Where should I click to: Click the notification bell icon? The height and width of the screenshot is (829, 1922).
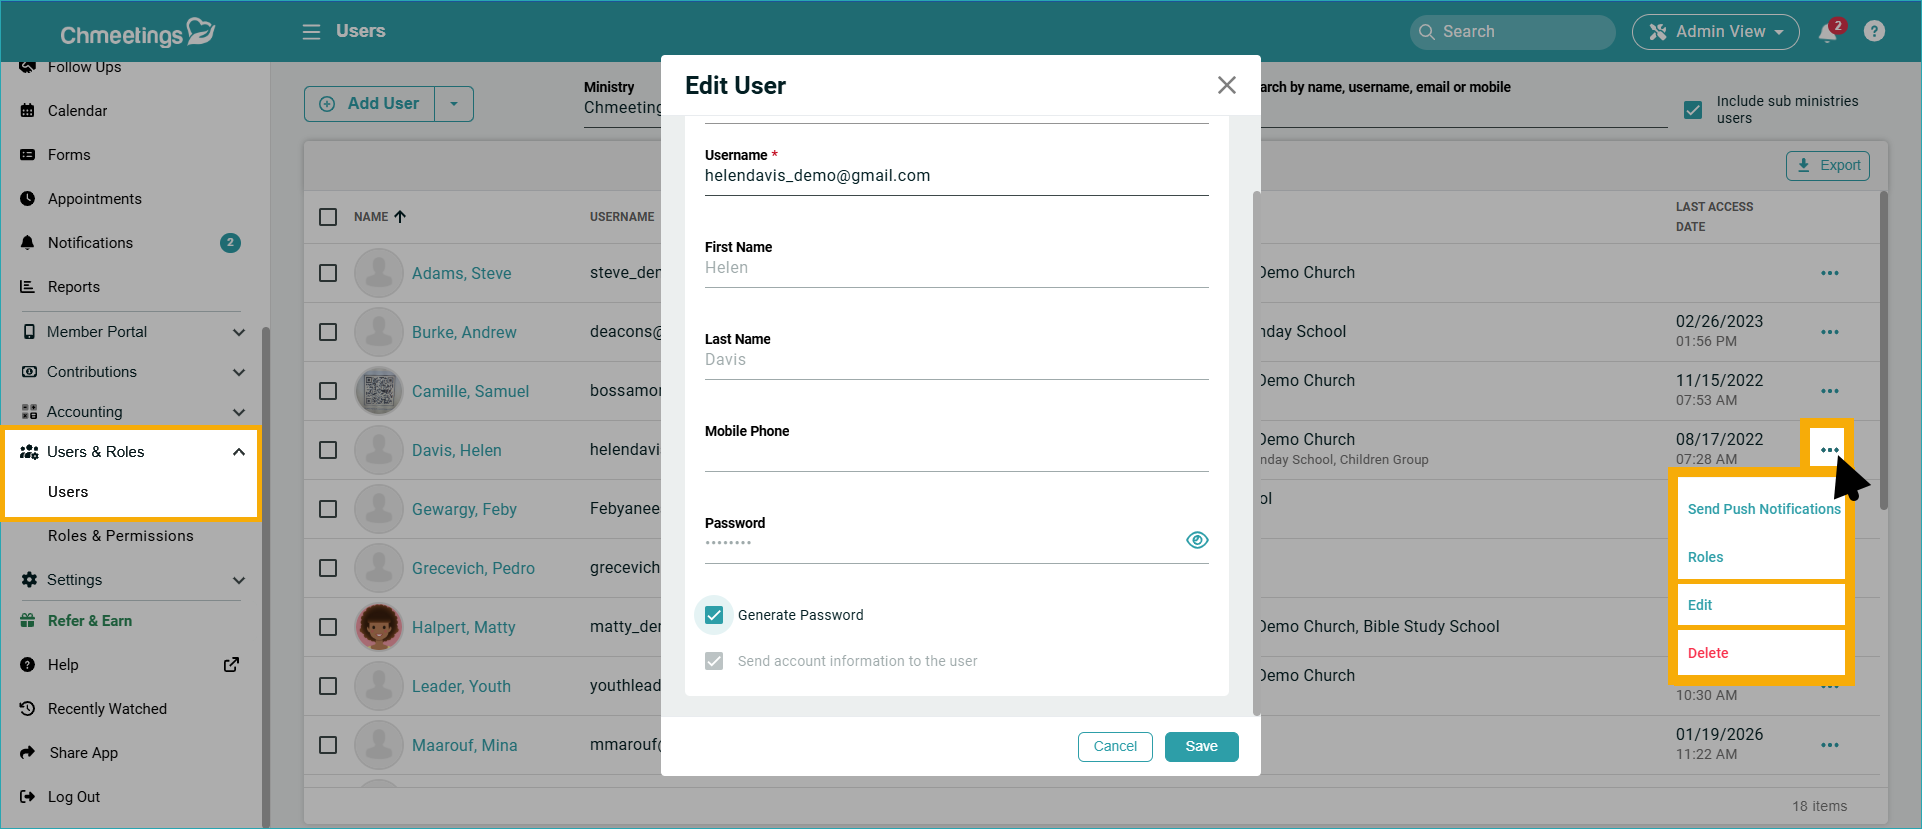(1828, 32)
